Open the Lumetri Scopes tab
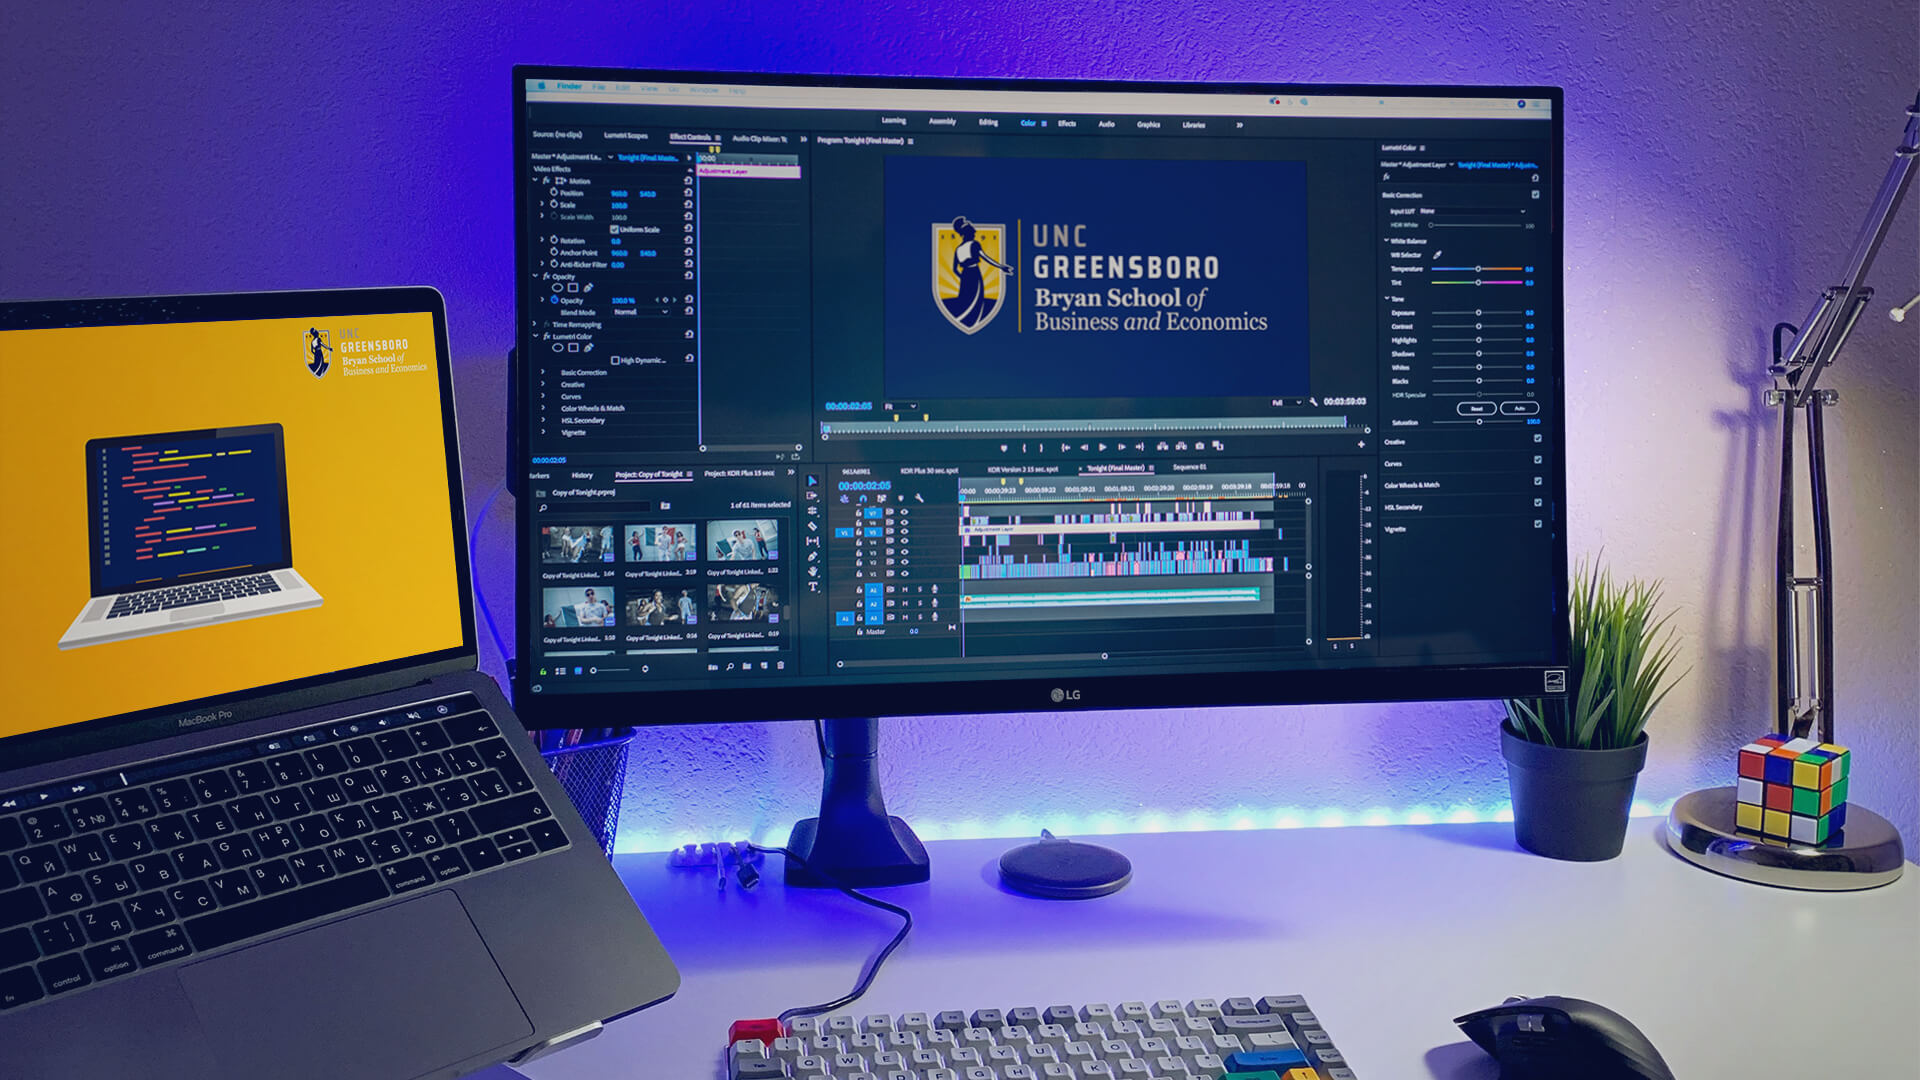Viewport: 1920px width, 1080px height. click(x=625, y=135)
